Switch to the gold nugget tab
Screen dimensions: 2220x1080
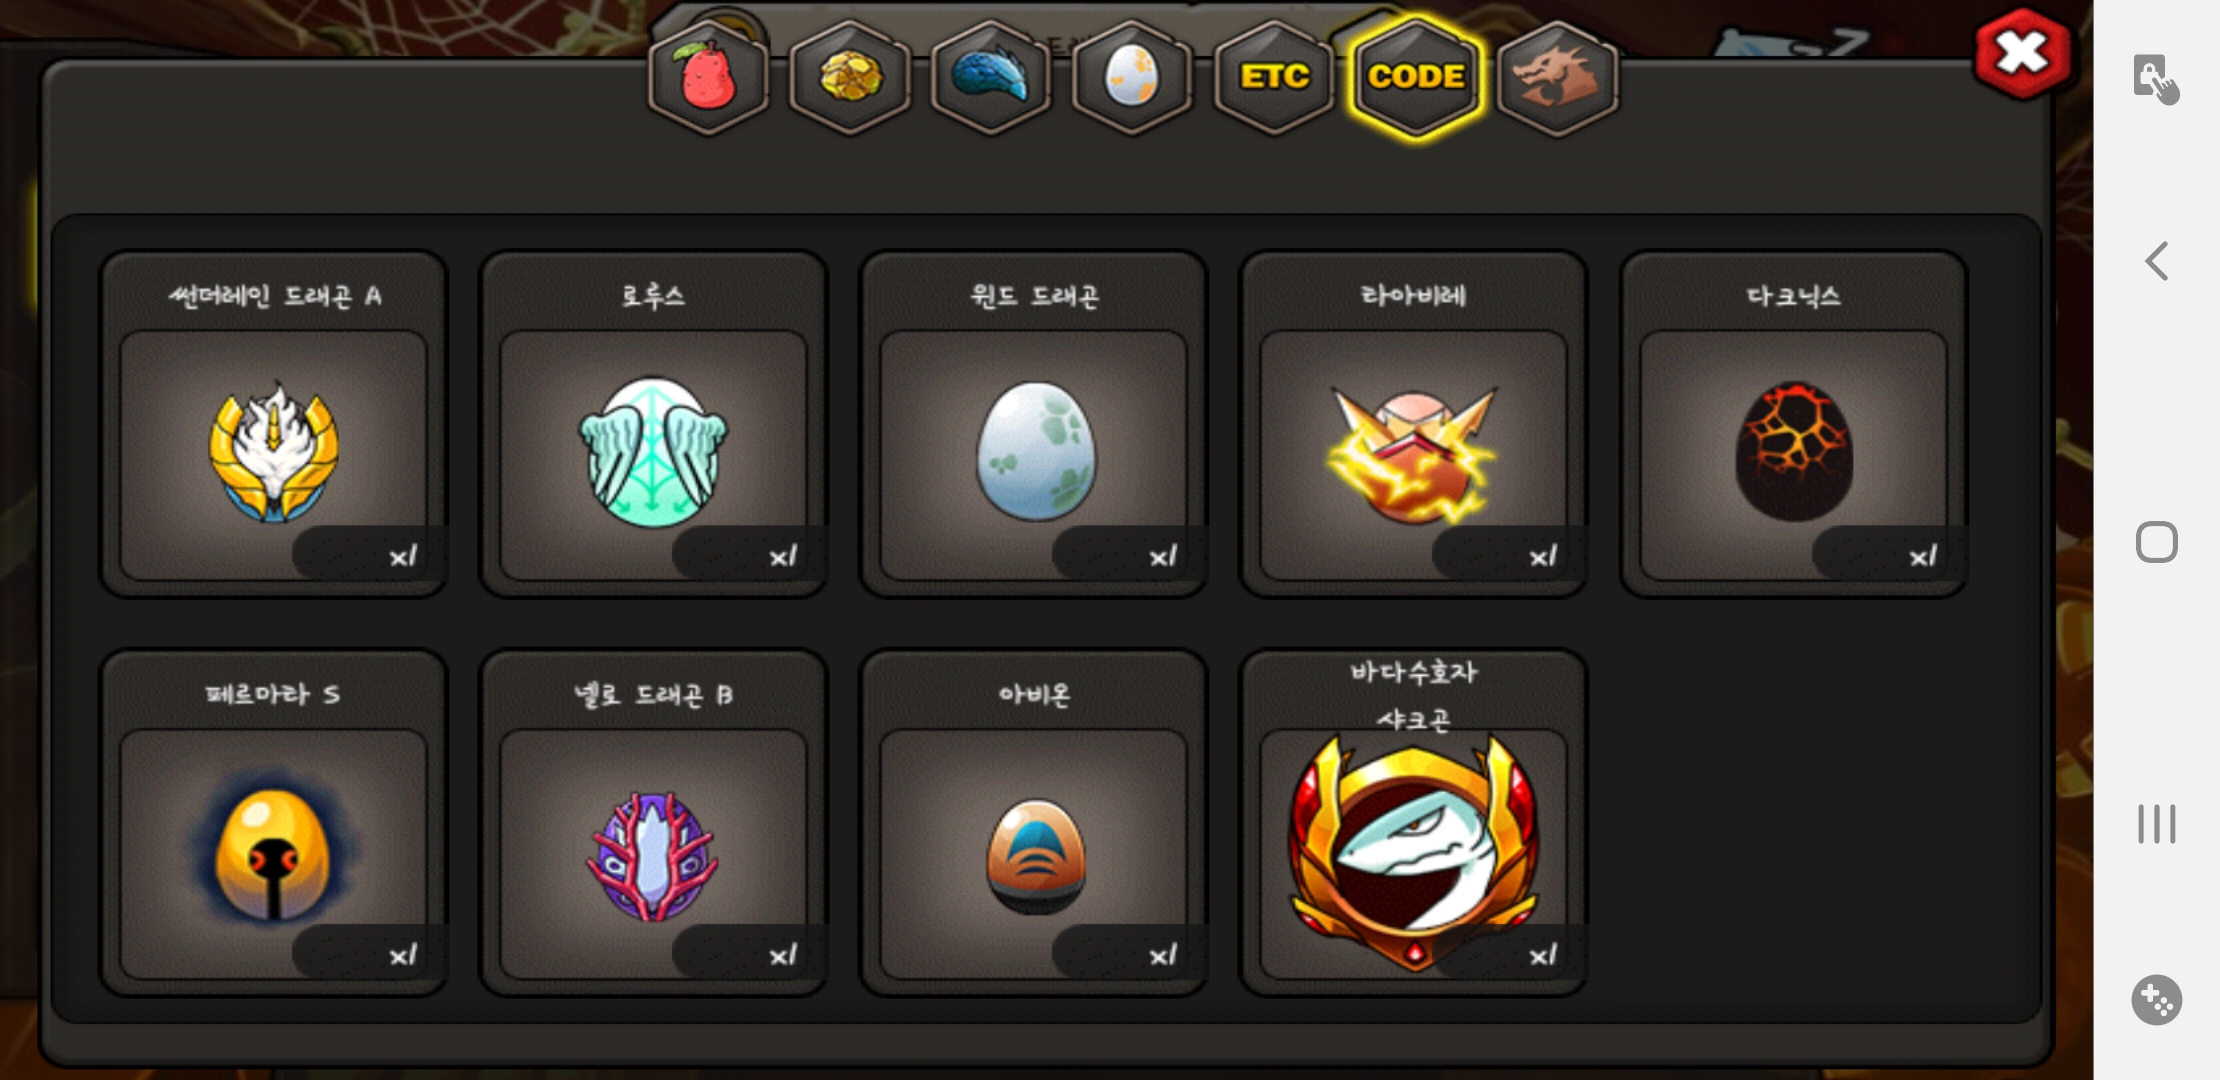click(850, 77)
